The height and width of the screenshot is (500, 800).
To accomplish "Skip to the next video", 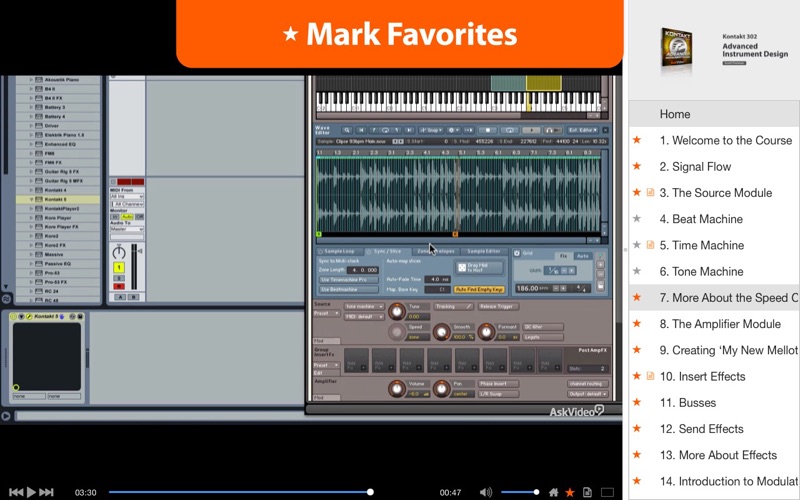I will (46, 492).
